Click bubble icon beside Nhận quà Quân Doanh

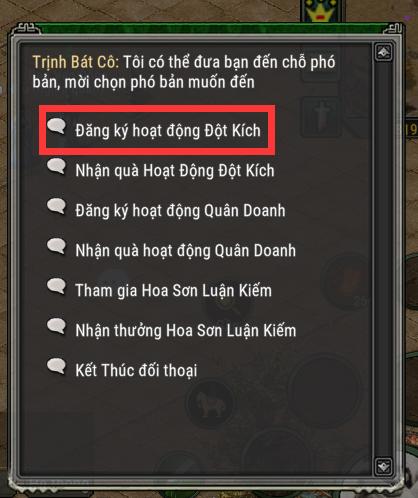[57, 246]
